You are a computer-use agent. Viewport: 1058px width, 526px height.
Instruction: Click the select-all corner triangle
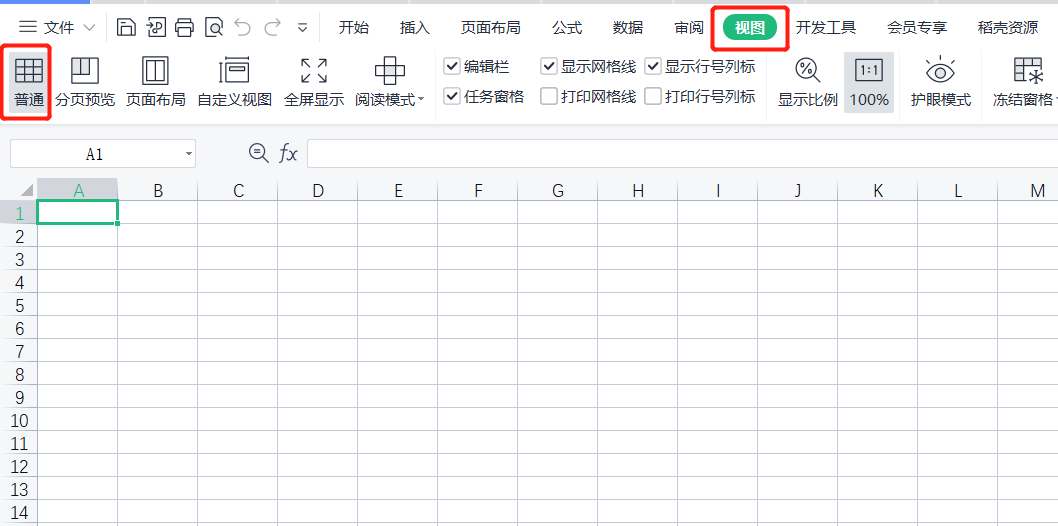27,189
